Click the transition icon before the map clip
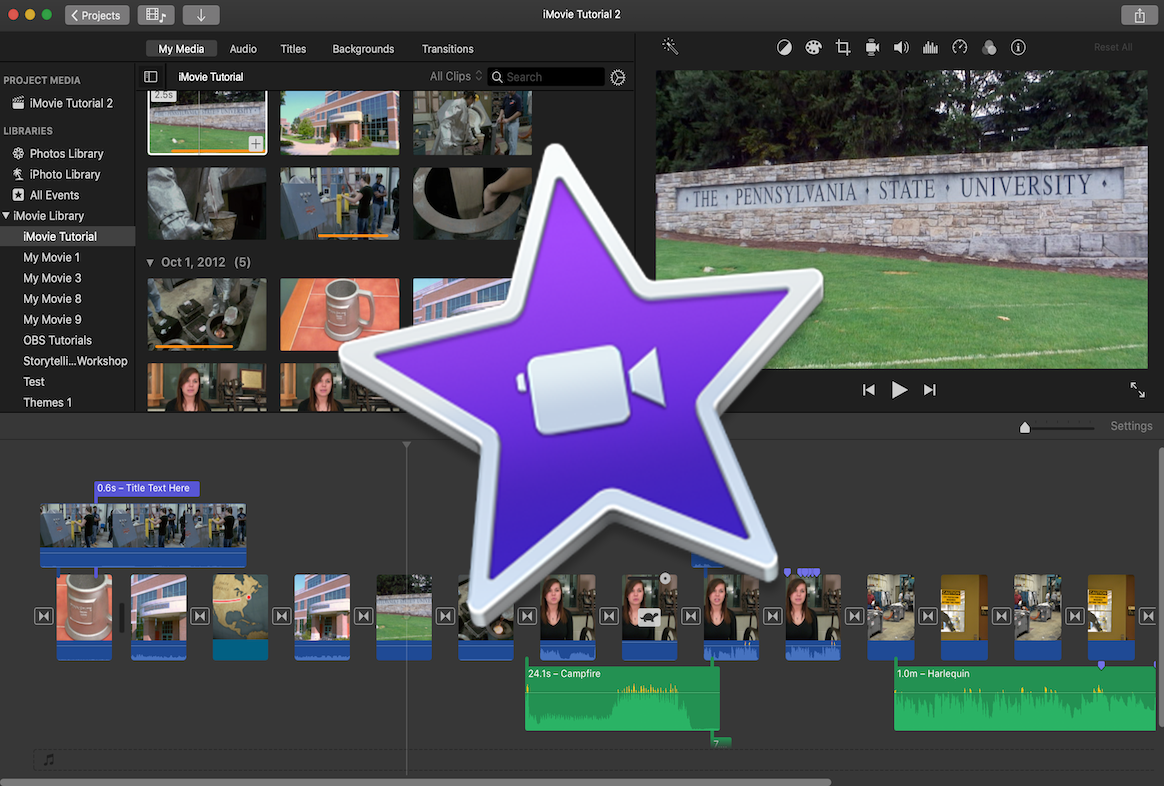The image size is (1164, 786). 200,616
